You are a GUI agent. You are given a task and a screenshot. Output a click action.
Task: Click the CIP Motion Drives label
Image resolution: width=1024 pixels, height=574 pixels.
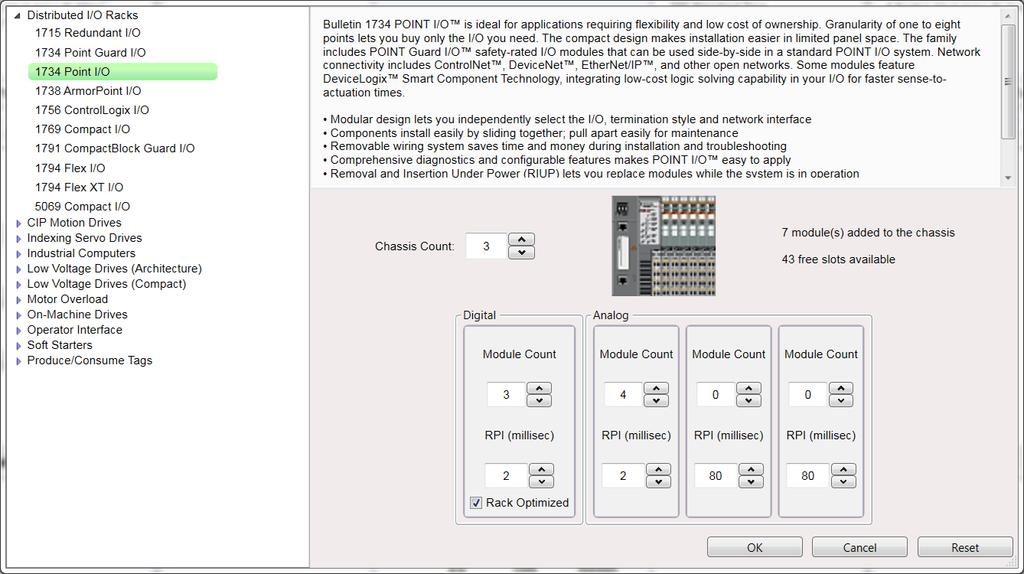click(x=74, y=223)
